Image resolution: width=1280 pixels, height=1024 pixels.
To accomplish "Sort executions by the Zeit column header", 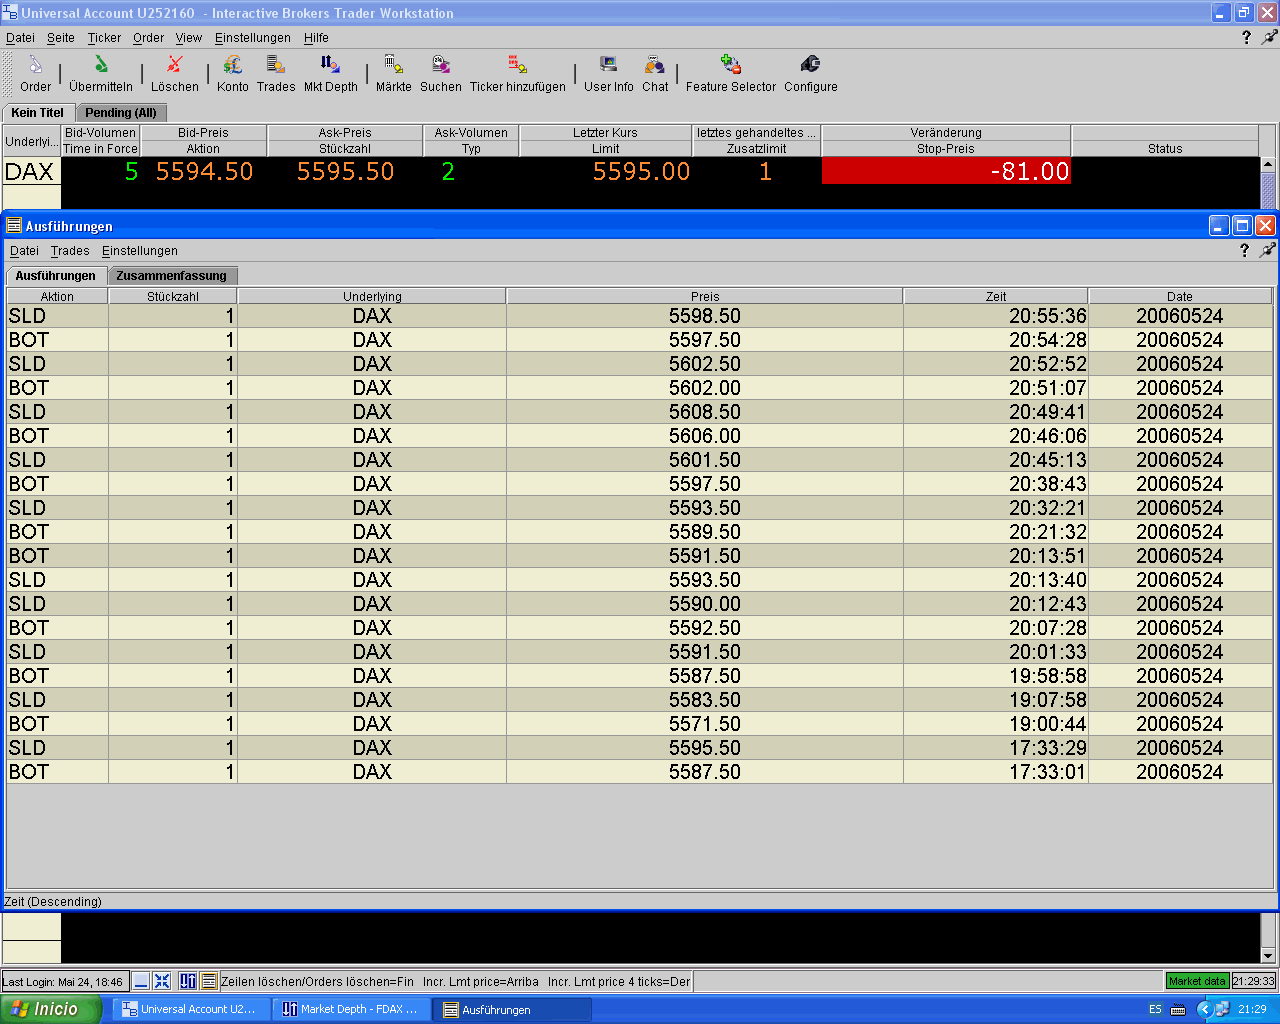I will coord(995,296).
